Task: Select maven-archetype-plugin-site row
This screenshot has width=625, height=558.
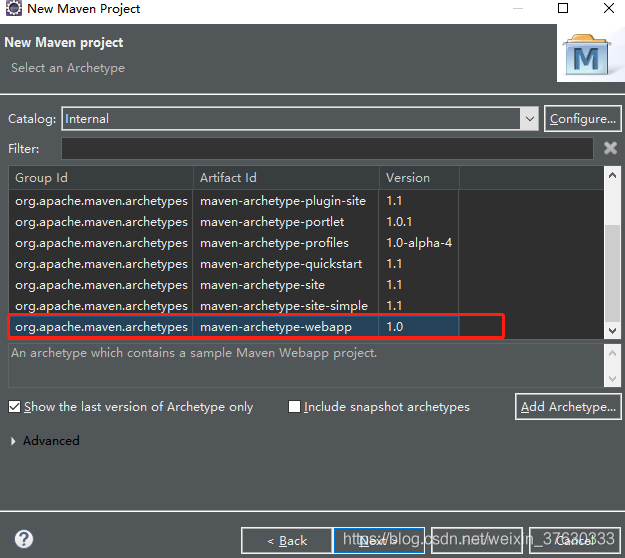Action: [306, 201]
